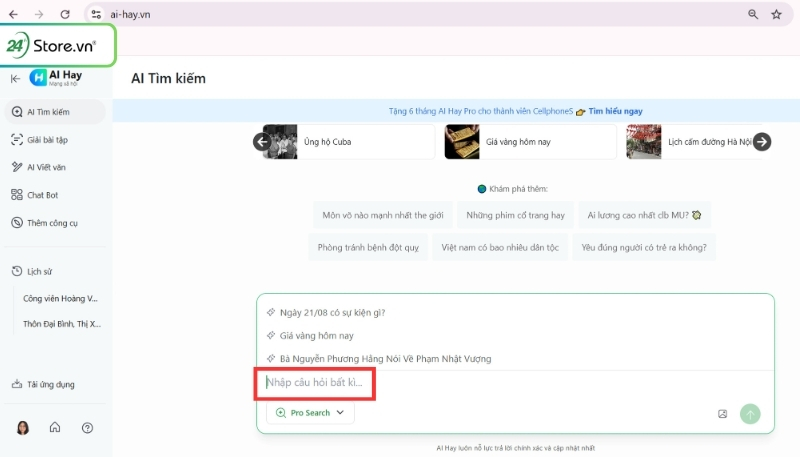Choose suggestion Việt nam có bao nhiêu dân tộc
Screen dimensions: 800x457
[x=500, y=247]
